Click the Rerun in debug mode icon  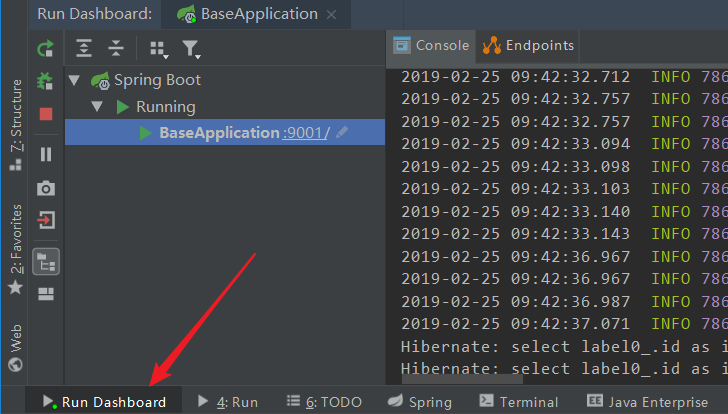tap(45, 81)
